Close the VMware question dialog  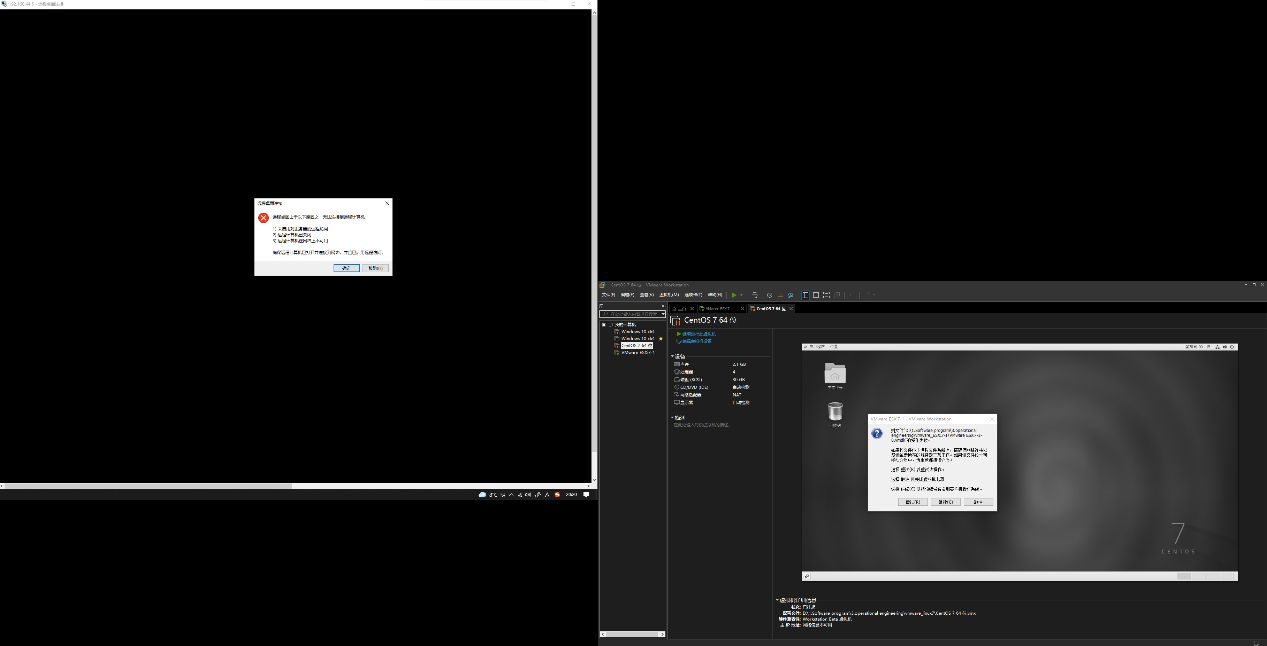(x=992, y=419)
